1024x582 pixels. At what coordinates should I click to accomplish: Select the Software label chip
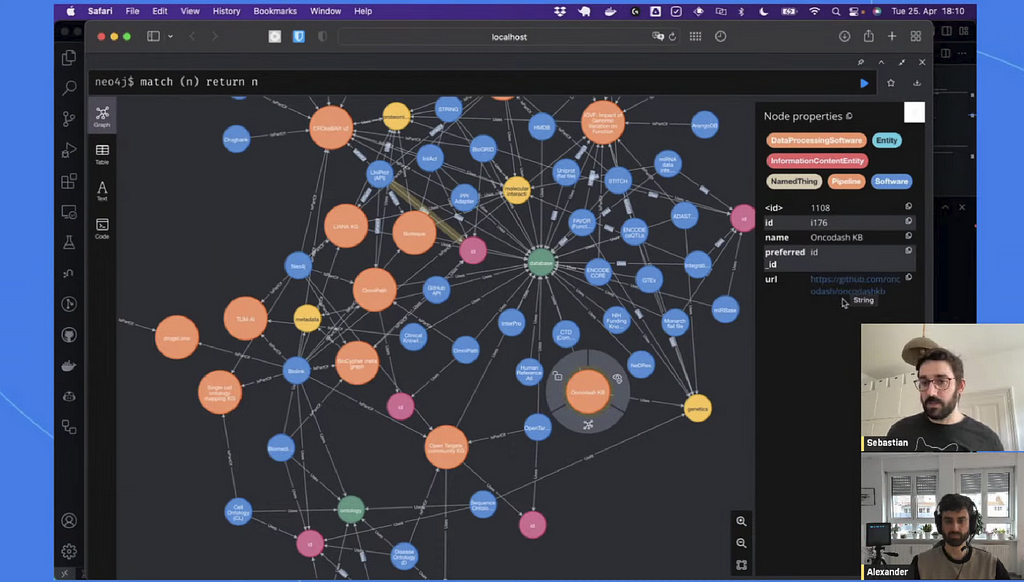pos(891,182)
